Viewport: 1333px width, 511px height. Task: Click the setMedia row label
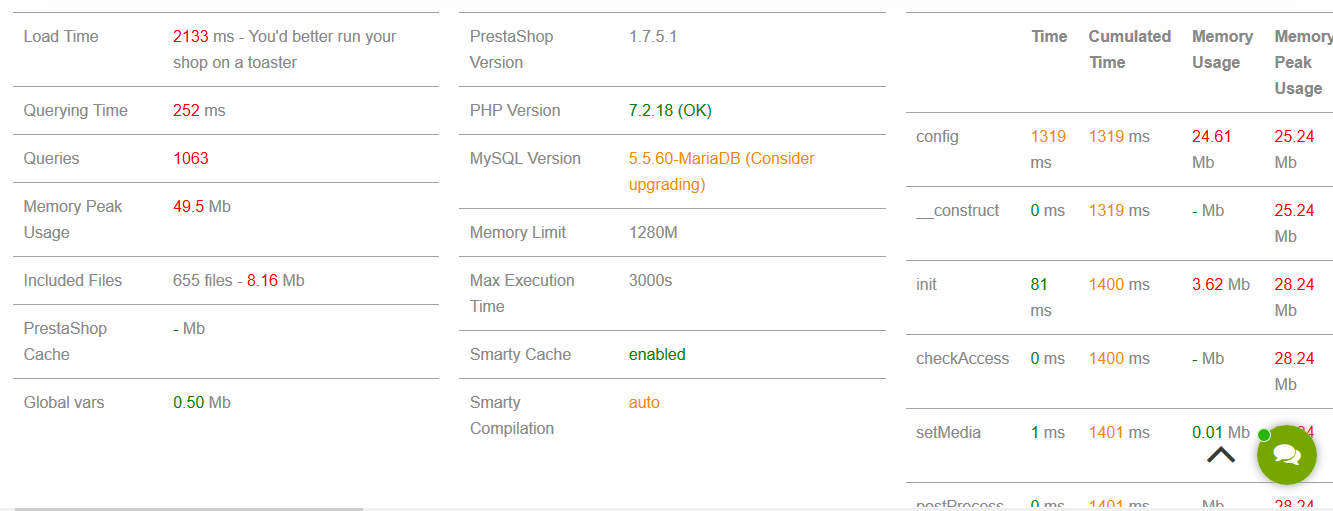tap(948, 433)
